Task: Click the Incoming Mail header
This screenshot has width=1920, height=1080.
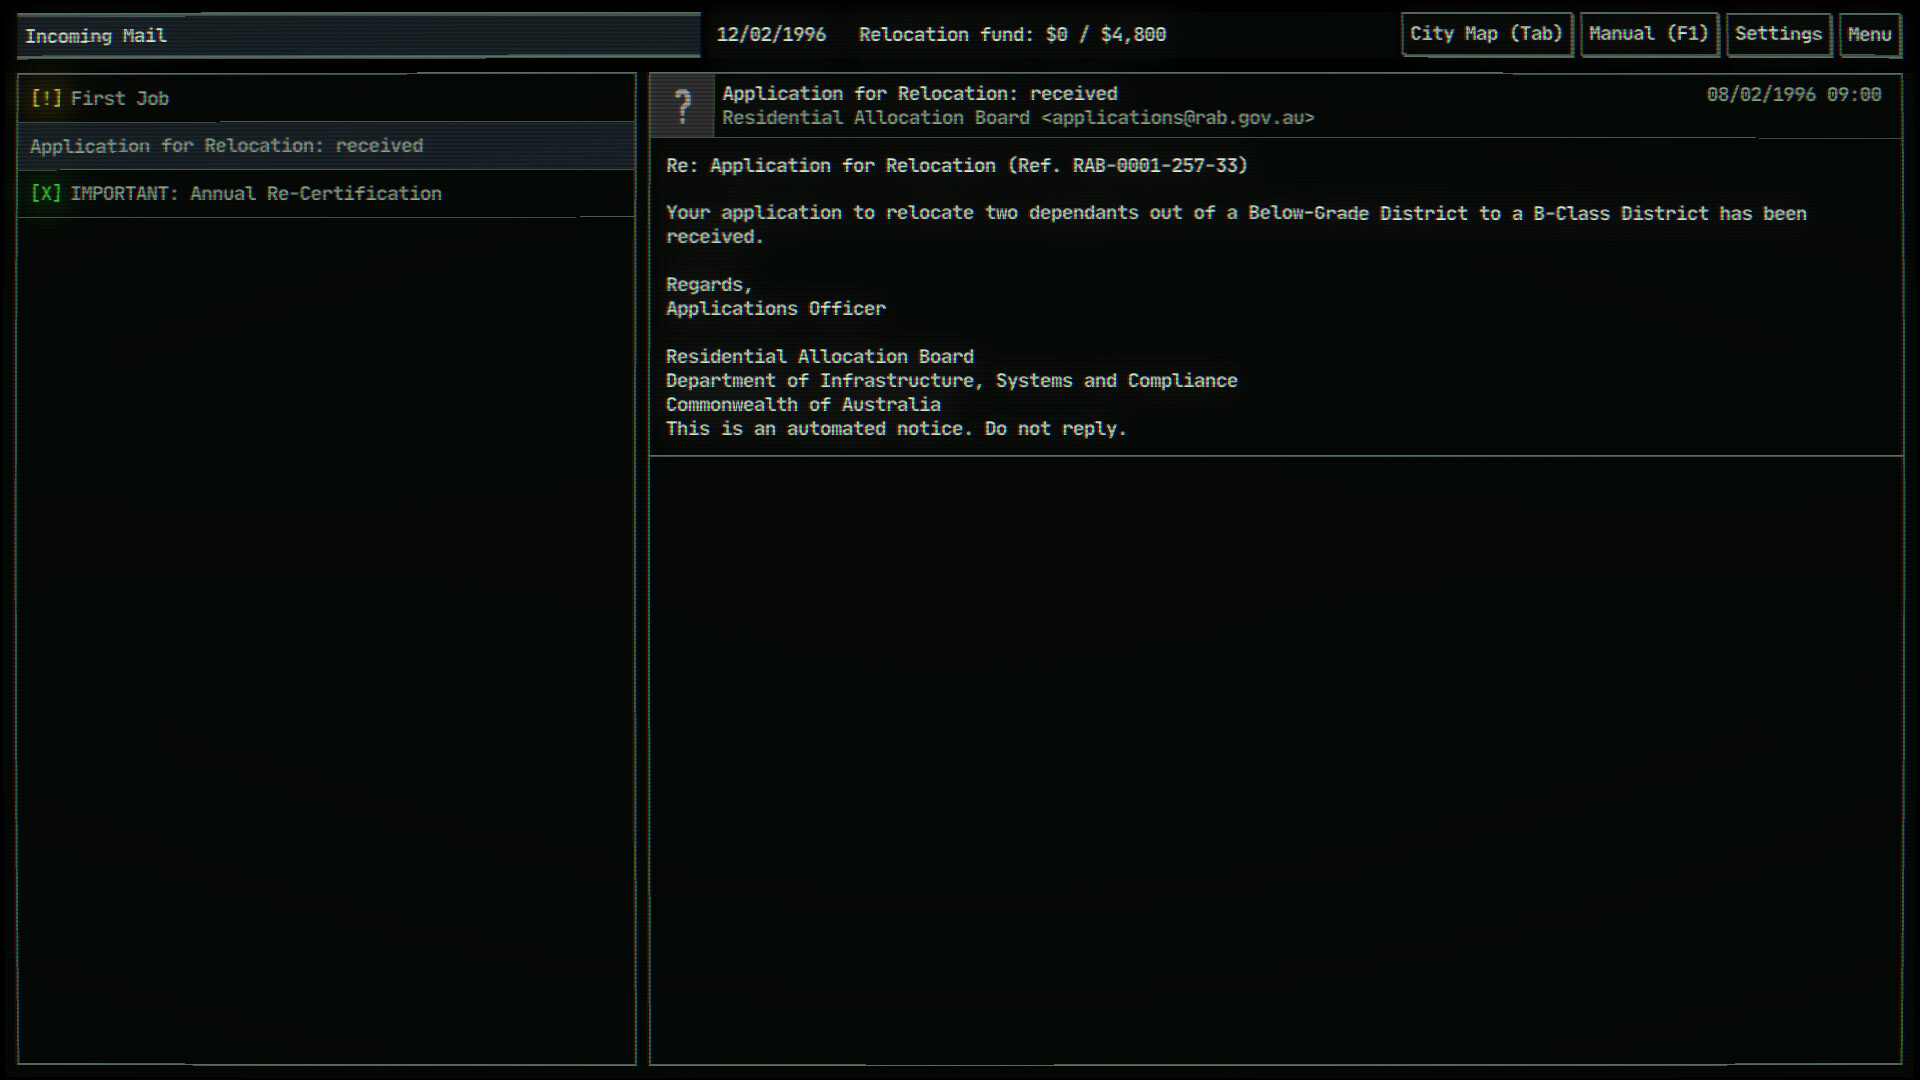Action: [x=359, y=36]
